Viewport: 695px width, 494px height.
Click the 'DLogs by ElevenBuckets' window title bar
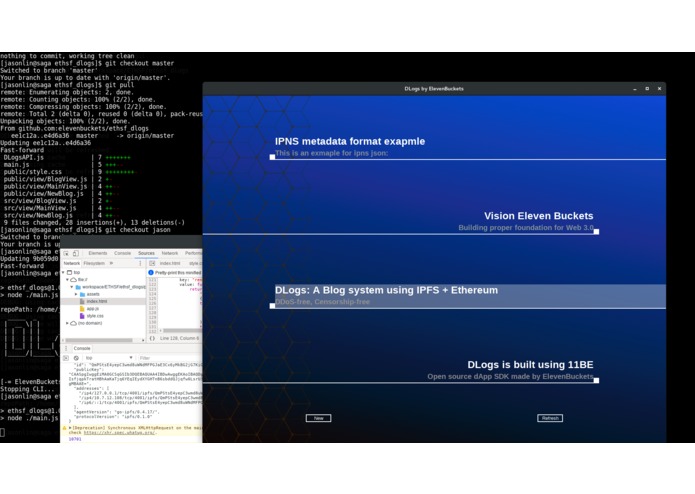[x=434, y=89]
